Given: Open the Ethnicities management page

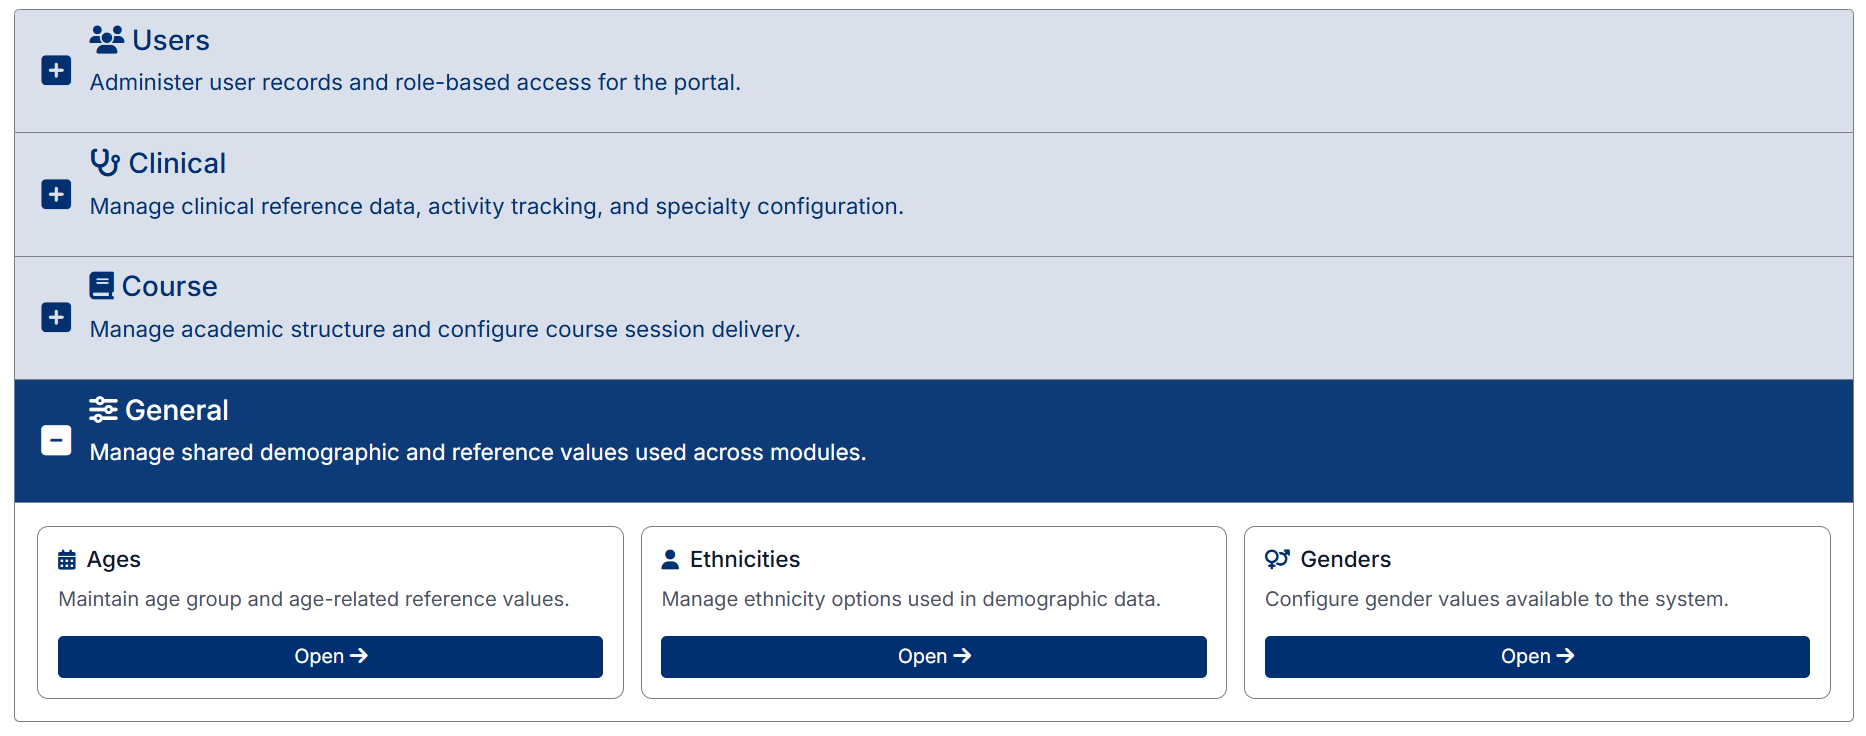Looking at the screenshot, I should tap(933, 657).
